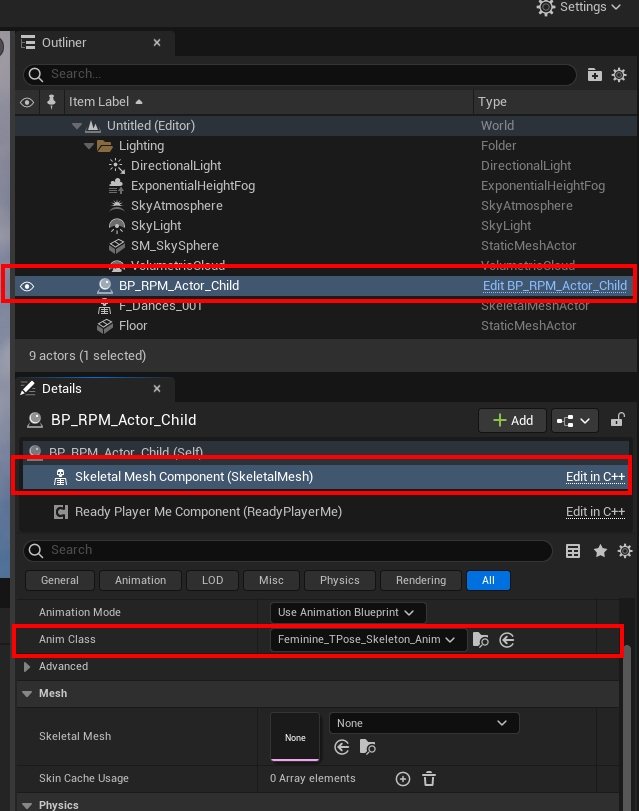Image resolution: width=639 pixels, height=811 pixels.
Task: Click the SkyLight dome icon
Action: click(116, 226)
